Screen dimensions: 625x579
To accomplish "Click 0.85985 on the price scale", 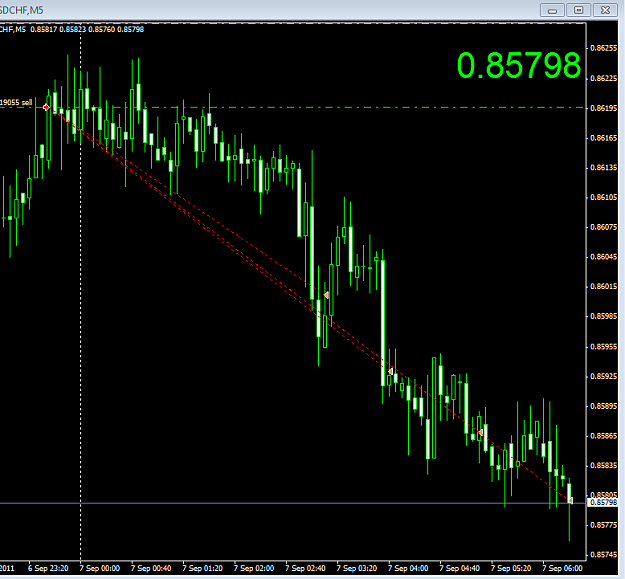I will pyautogui.click(x=603, y=316).
